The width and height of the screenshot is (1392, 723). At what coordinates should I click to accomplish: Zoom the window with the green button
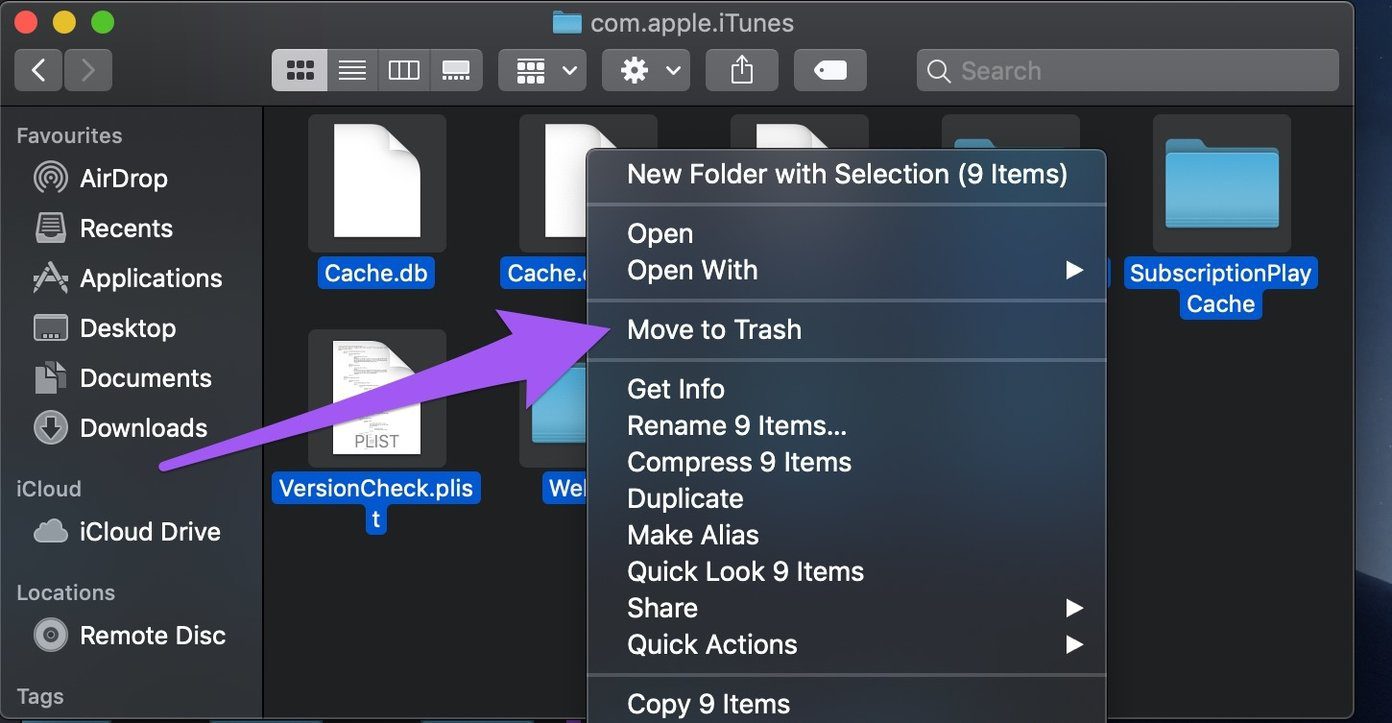(102, 22)
